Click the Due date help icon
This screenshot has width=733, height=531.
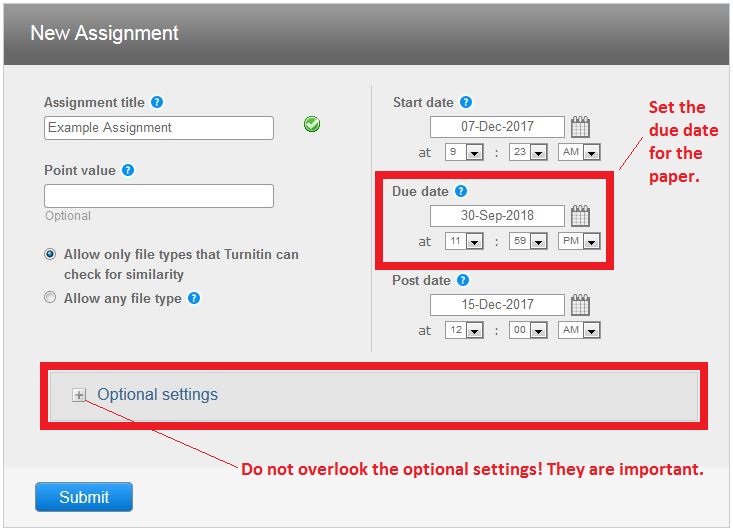(x=460, y=191)
